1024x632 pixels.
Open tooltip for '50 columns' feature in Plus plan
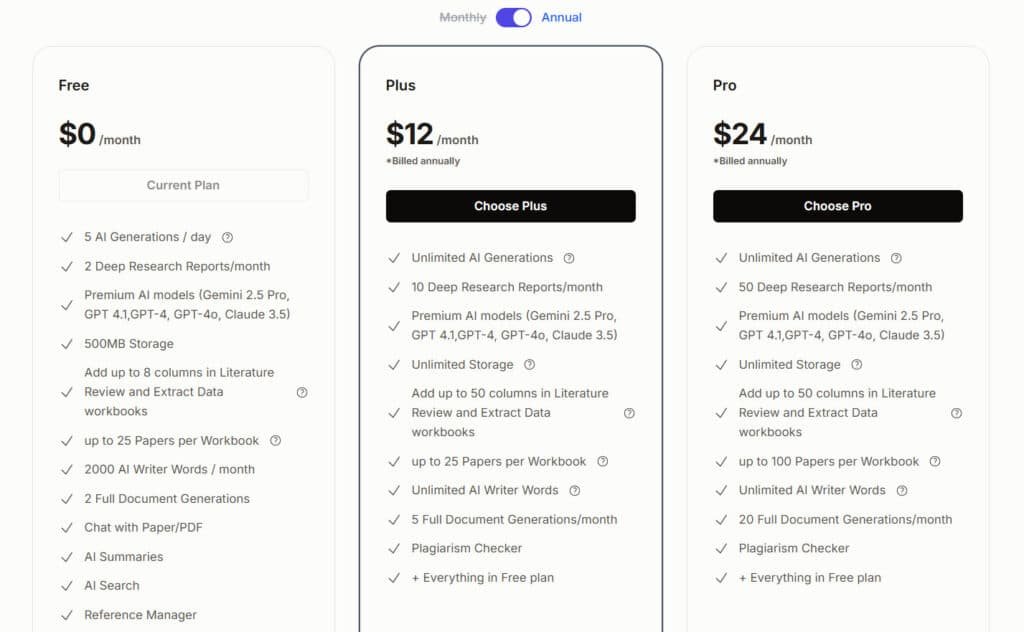(x=629, y=413)
